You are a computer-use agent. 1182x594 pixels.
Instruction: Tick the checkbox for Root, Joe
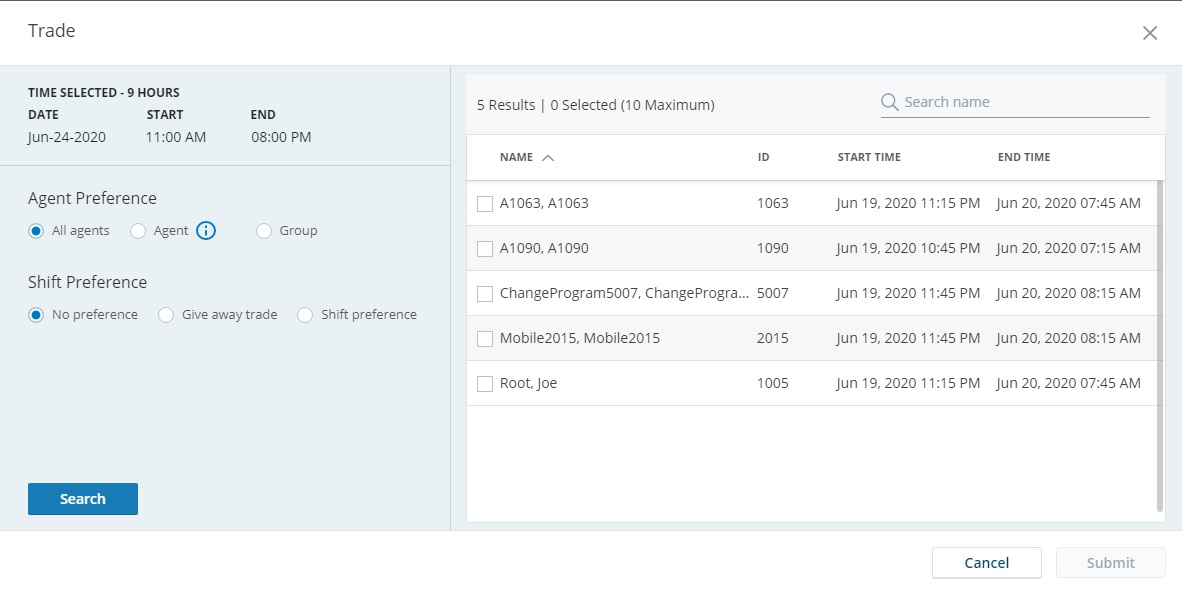pos(485,384)
